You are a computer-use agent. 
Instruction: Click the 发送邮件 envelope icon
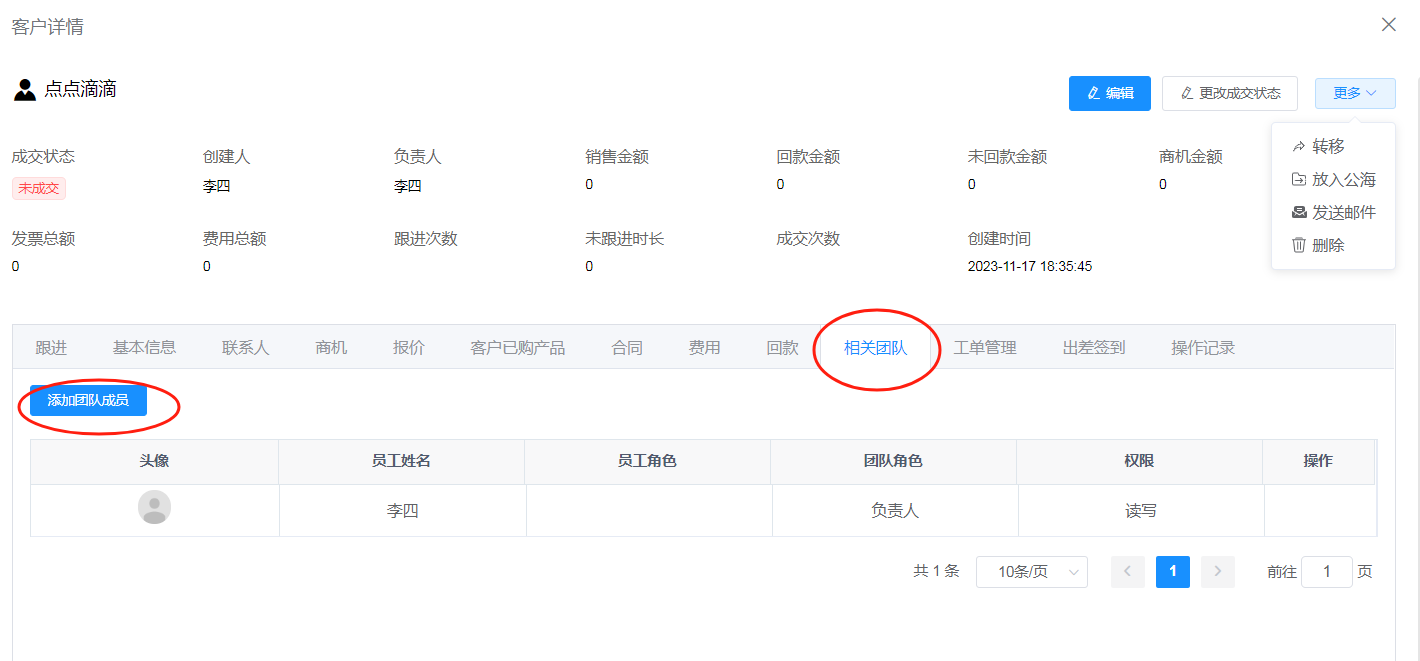click(1299, 212)
